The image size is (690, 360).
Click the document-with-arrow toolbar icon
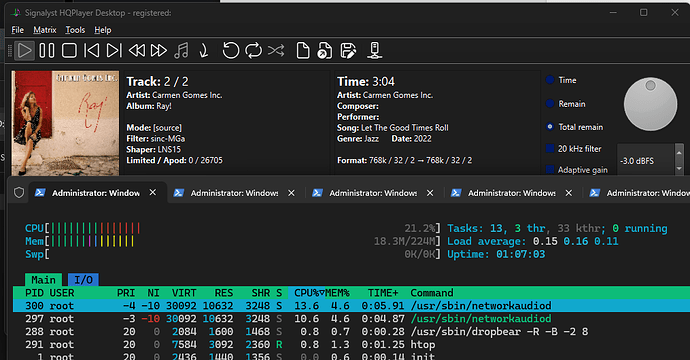pos(325,50)
